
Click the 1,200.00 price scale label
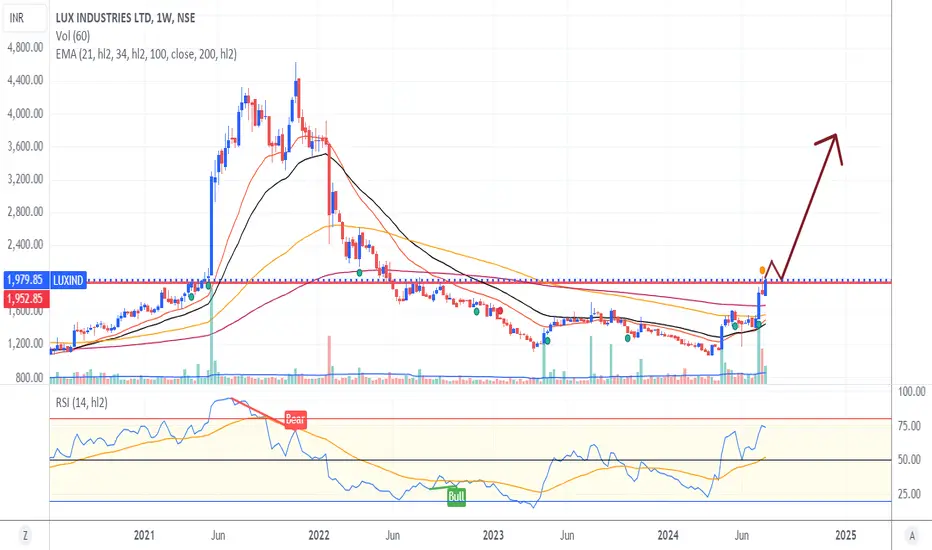tap(25, 344)
